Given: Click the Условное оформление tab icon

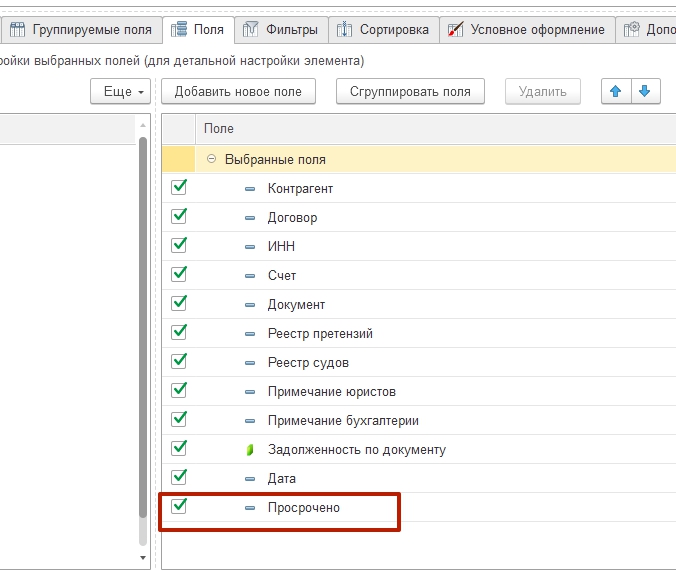Looking at the screenshot, I should (x=456, y=29).
